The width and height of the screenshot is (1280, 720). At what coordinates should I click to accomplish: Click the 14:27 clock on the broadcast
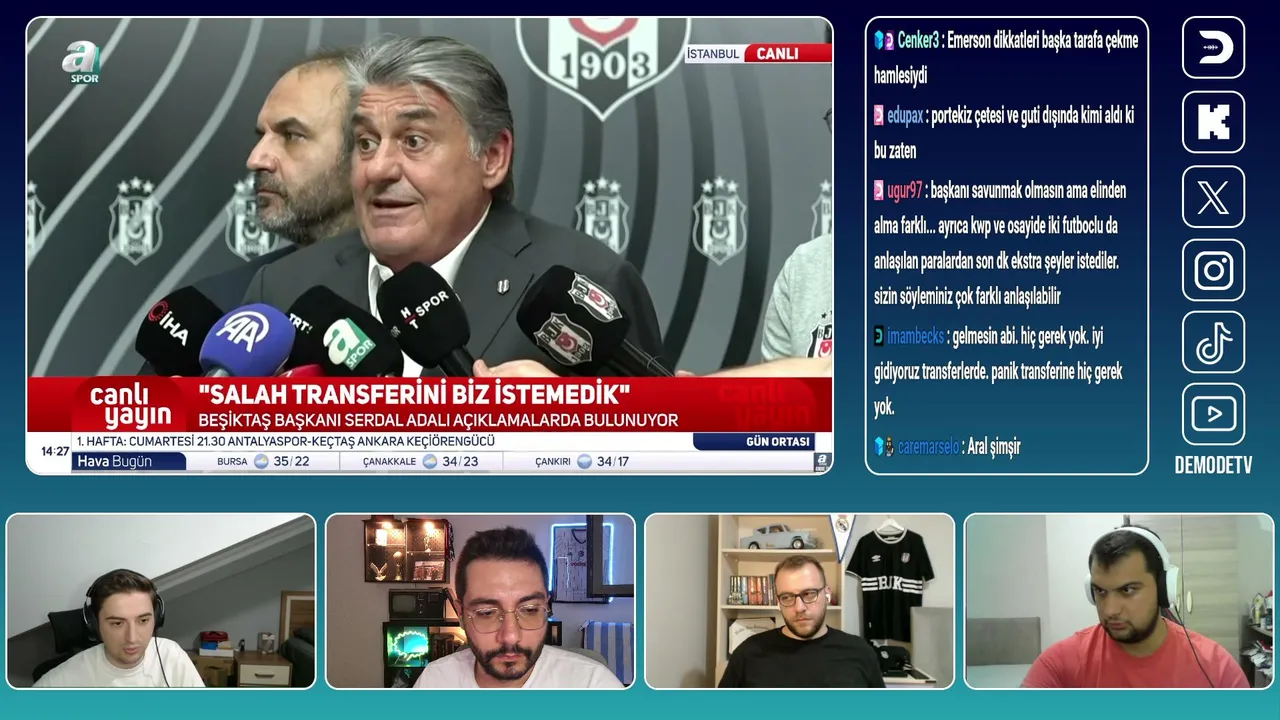pyautogui.click(x=55, y=451)
